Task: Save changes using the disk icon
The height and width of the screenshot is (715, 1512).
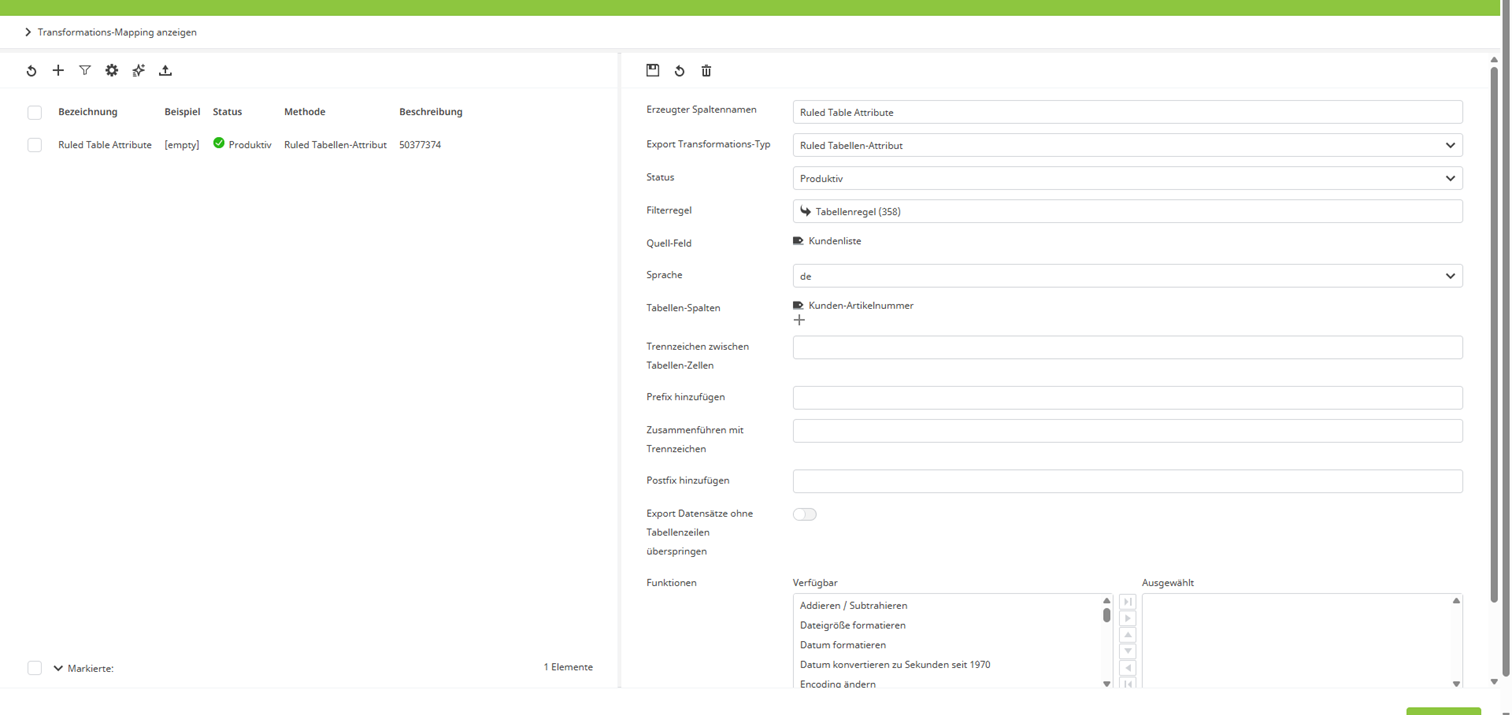Action: point(652,70)
